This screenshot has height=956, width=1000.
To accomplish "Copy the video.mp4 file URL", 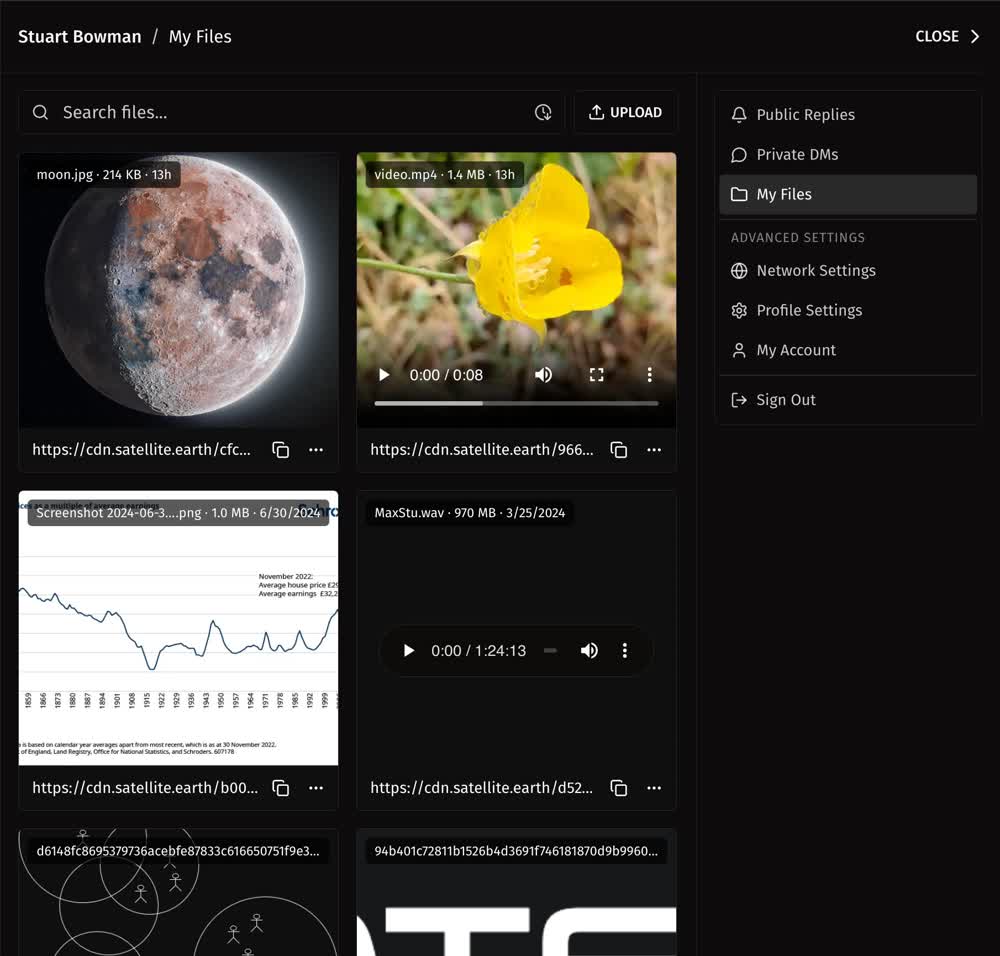I will [619, 450].
